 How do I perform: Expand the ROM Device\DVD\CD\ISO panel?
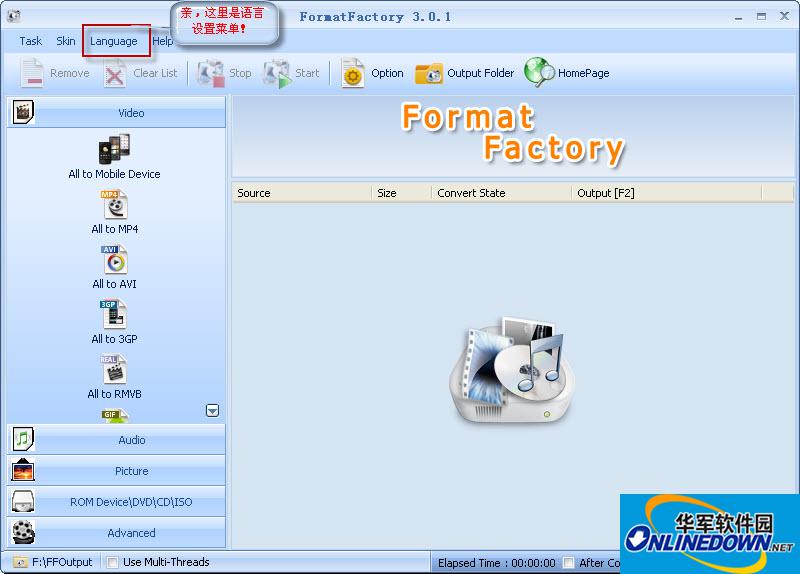(116, 502)
